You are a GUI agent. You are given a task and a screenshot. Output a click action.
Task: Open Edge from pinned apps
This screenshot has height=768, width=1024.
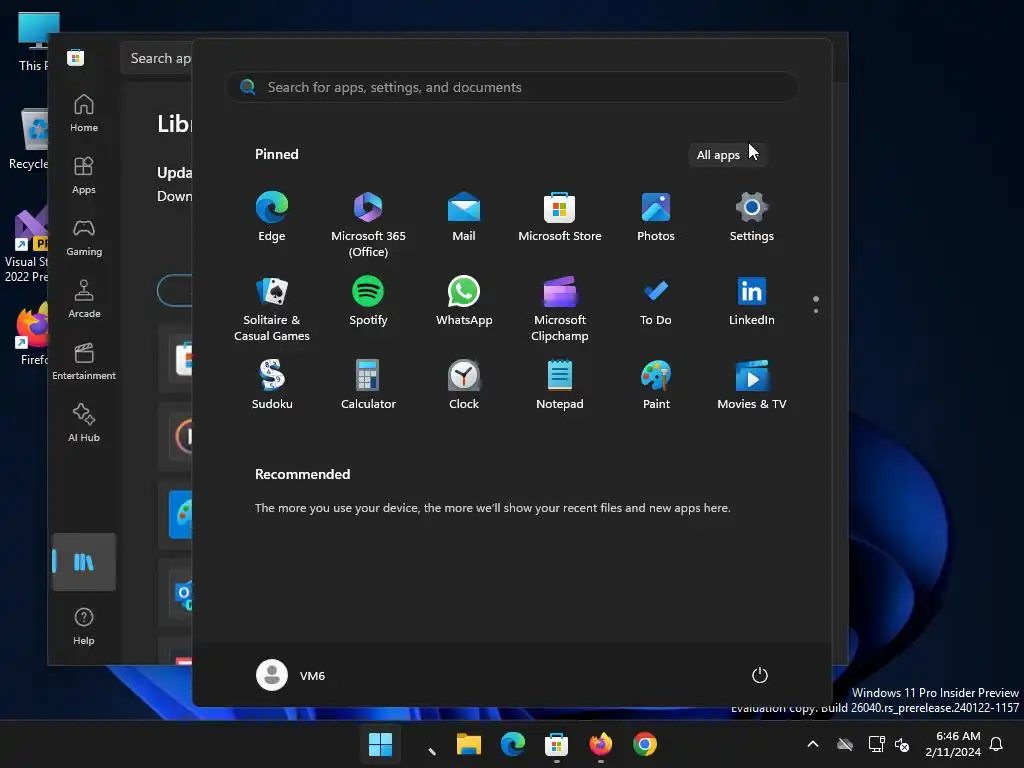(x=272, y=217)
